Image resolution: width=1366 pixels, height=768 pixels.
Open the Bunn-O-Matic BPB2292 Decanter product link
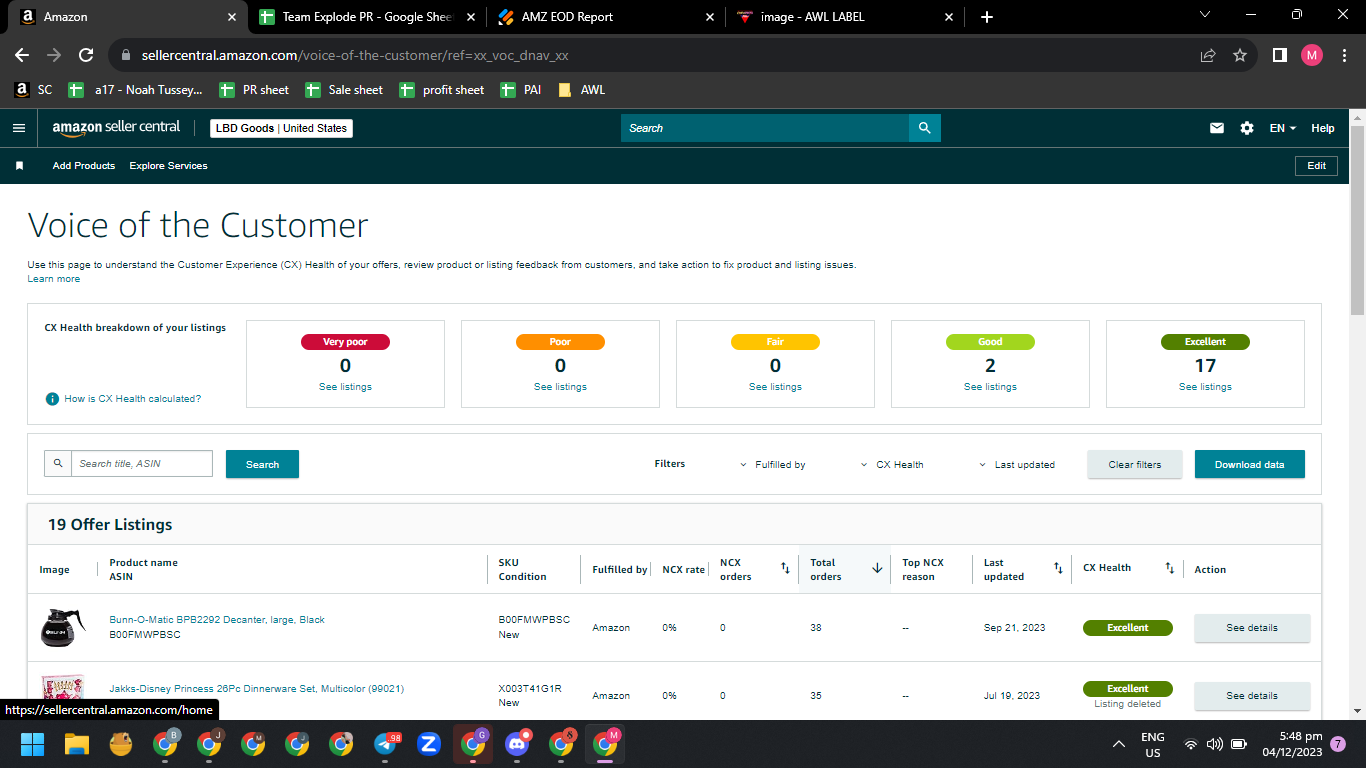coord(217,620)
